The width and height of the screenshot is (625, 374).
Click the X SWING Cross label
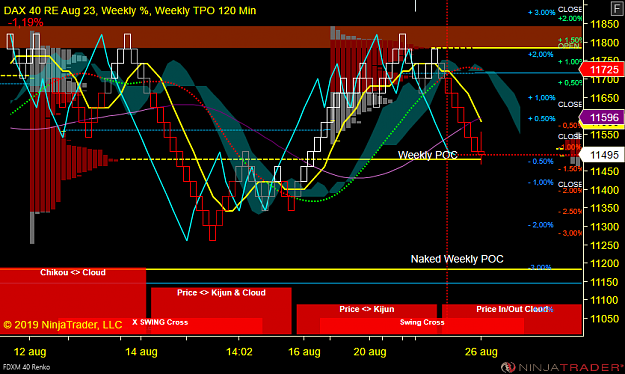(160, 322)
